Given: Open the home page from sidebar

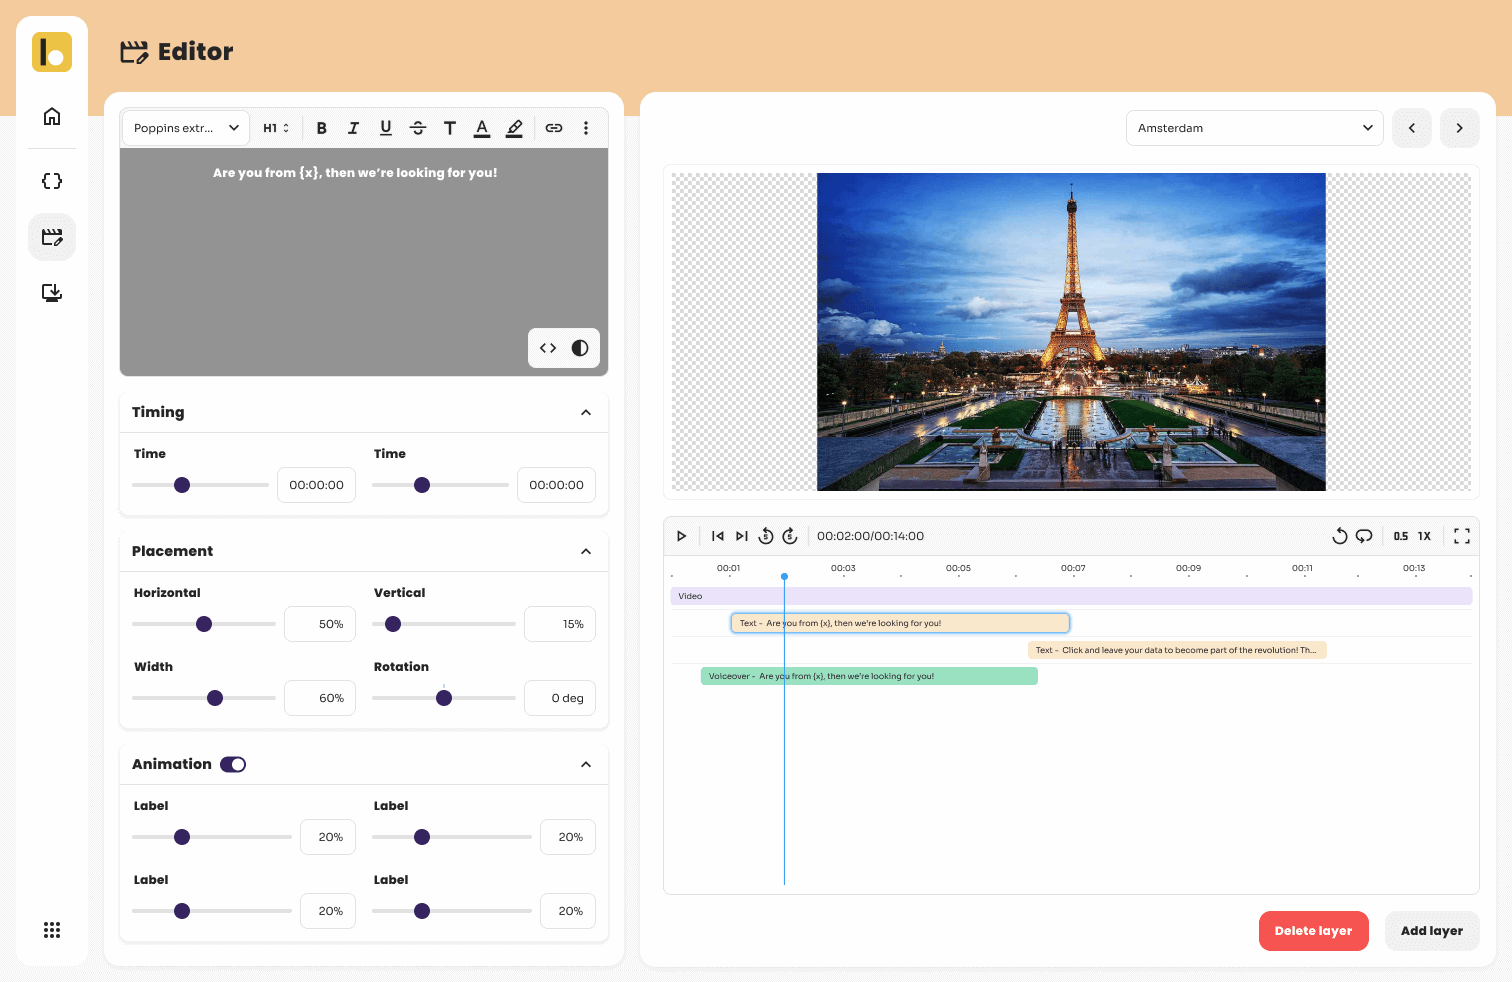Looking at the screenshot, I should [52, 116].
